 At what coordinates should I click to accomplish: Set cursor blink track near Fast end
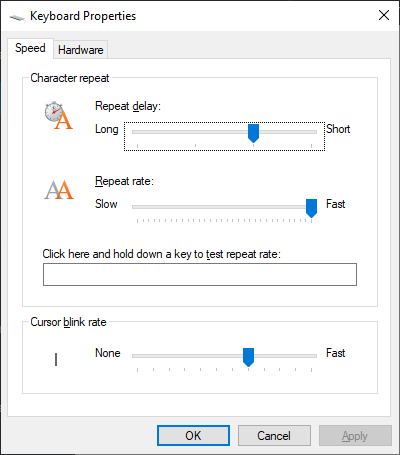(x=303, y=356)
